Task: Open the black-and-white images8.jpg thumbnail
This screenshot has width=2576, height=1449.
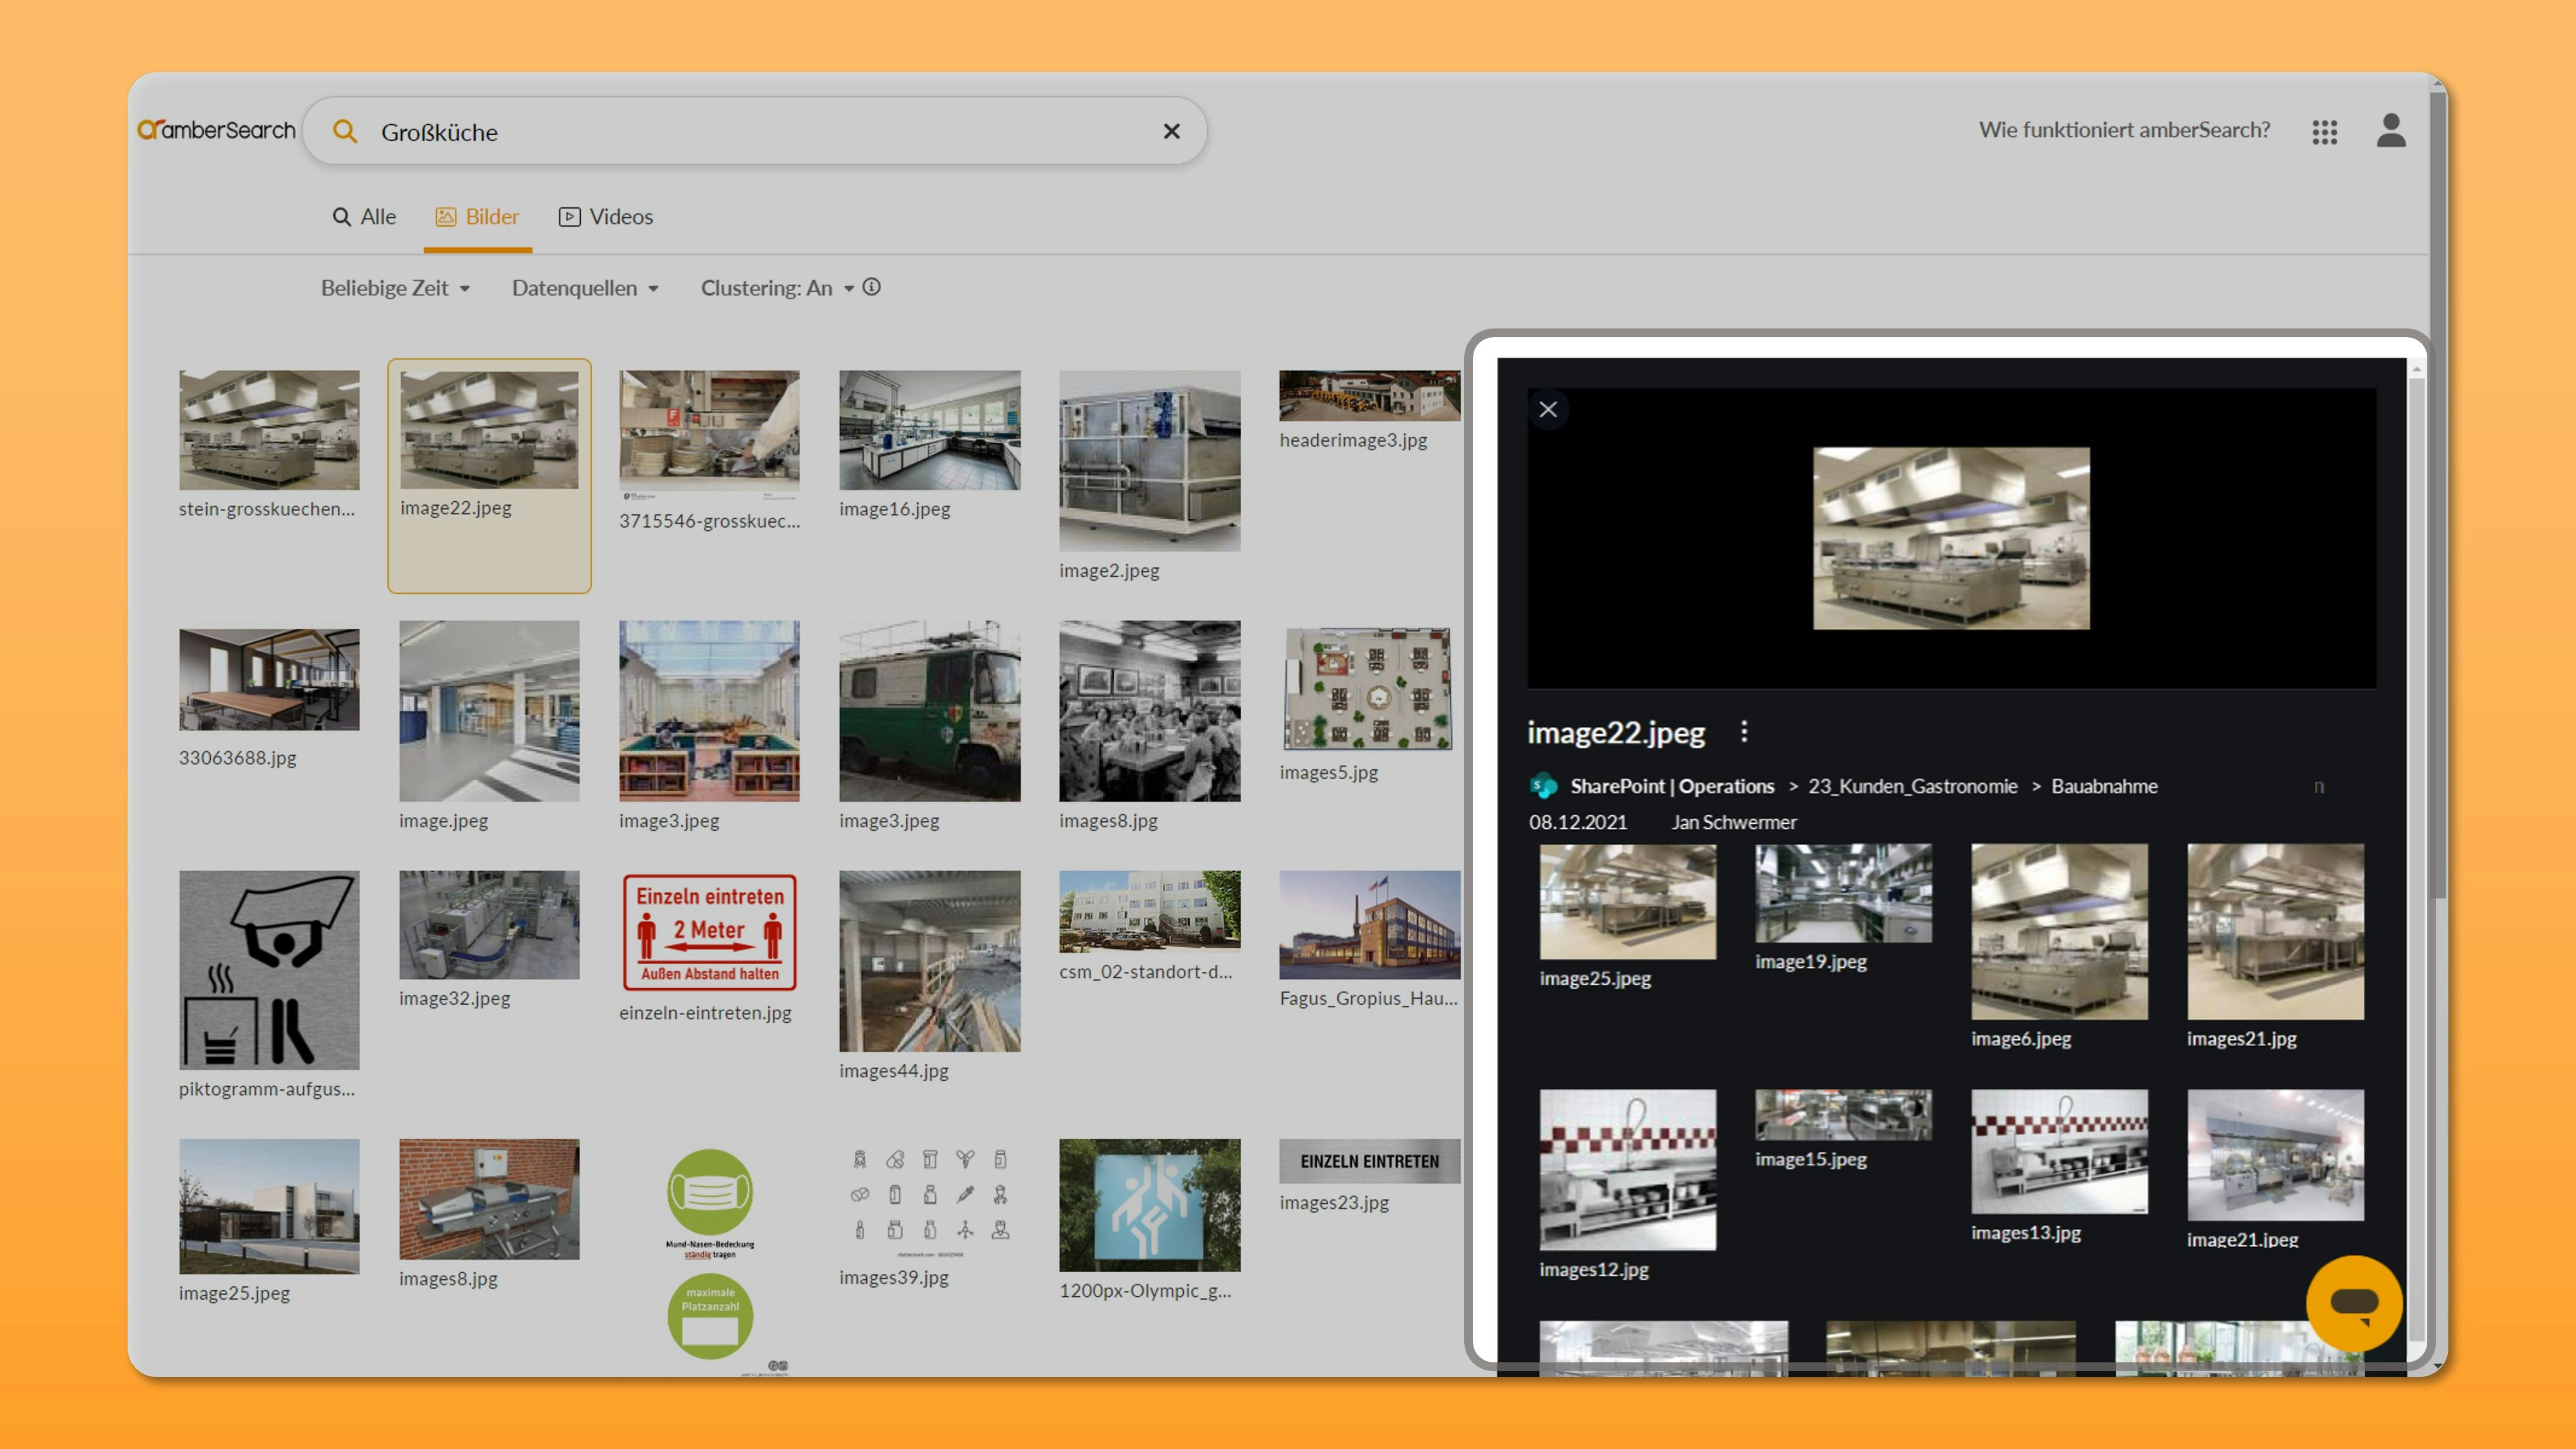Action: 1150,711
